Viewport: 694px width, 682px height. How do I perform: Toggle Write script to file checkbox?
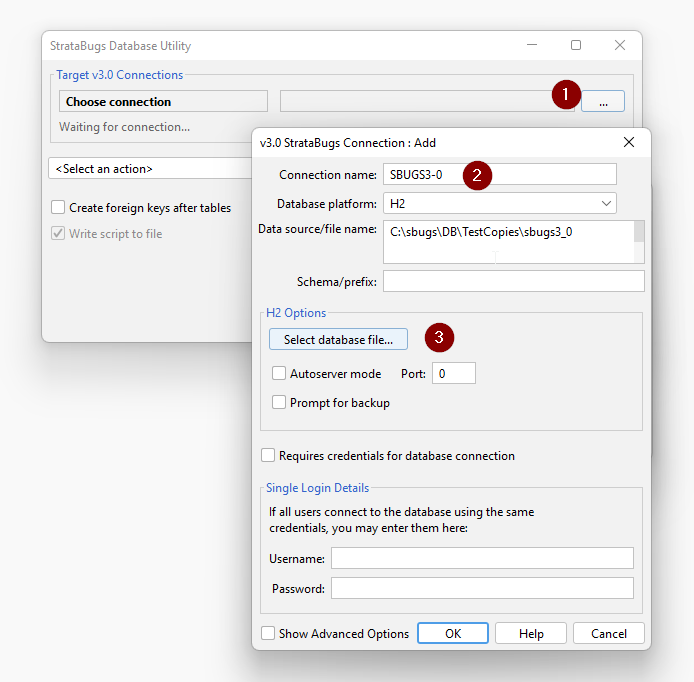point(58,233)
